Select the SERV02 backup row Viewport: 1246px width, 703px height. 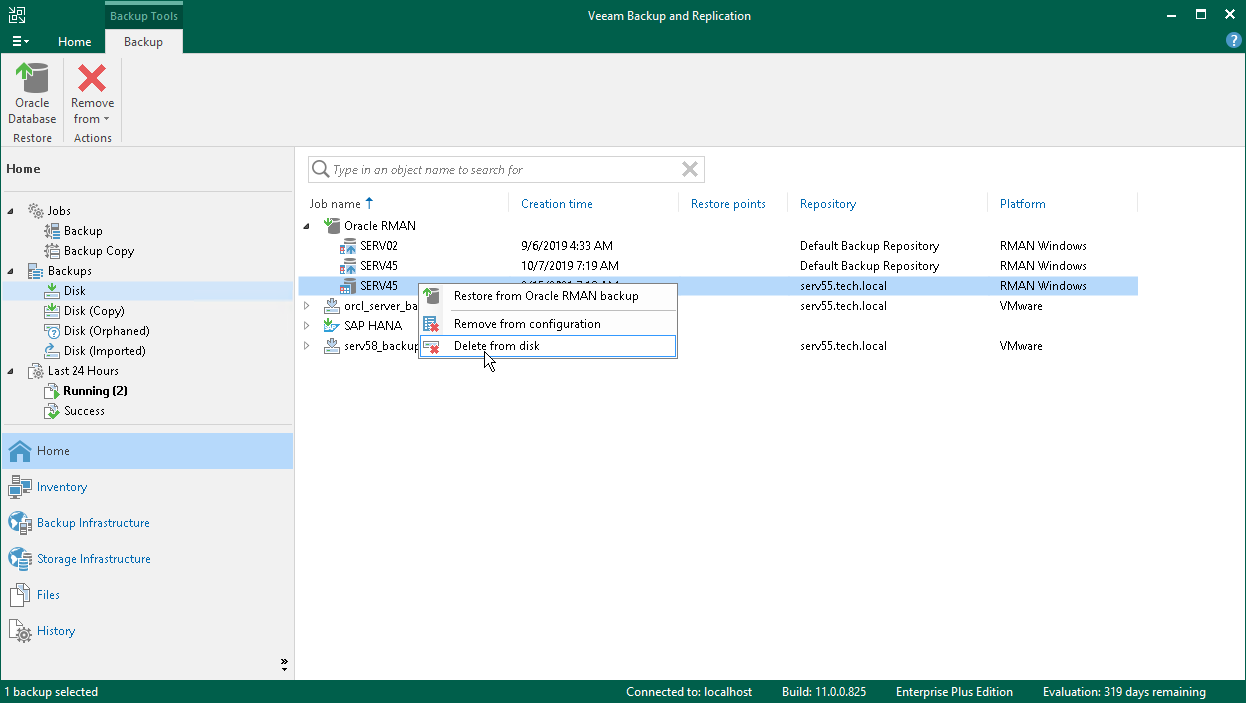(718, 246)
